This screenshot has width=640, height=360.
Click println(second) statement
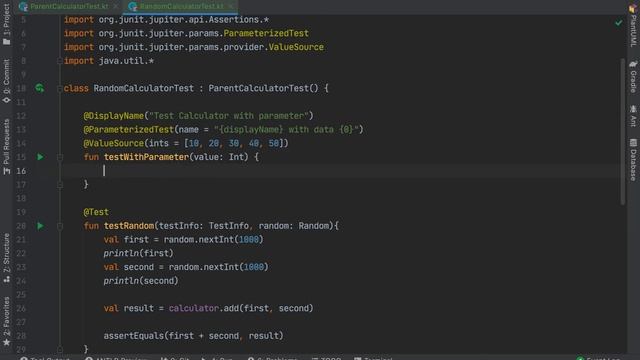pos(141,281)
